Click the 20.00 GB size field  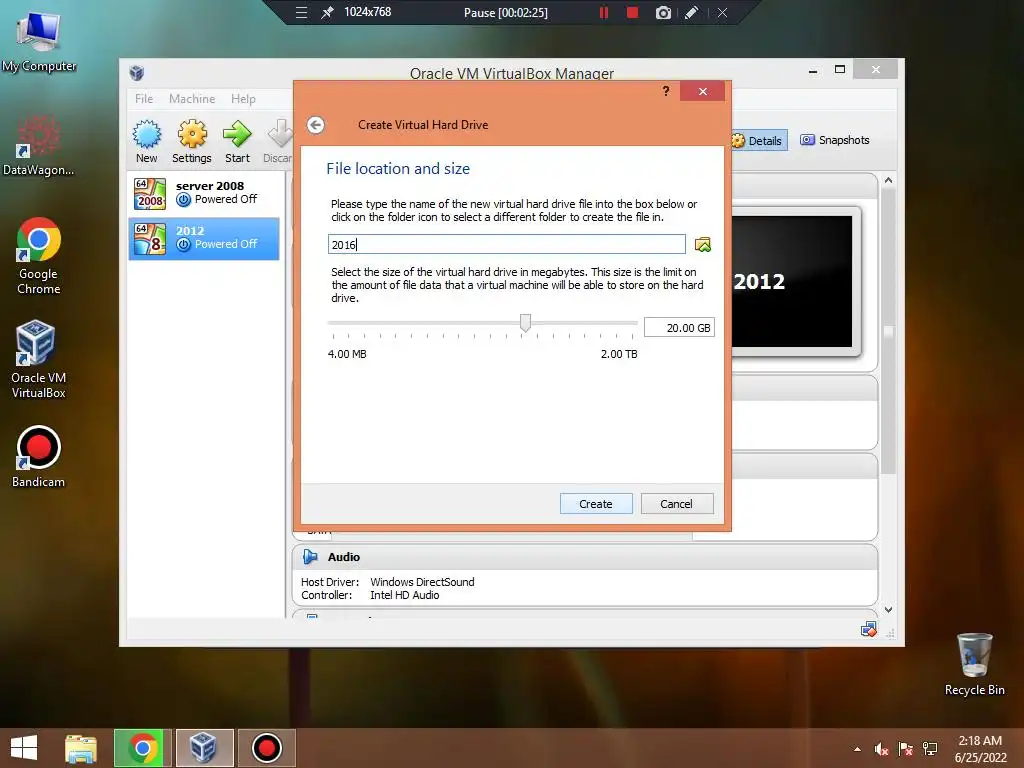coord(679,327)
